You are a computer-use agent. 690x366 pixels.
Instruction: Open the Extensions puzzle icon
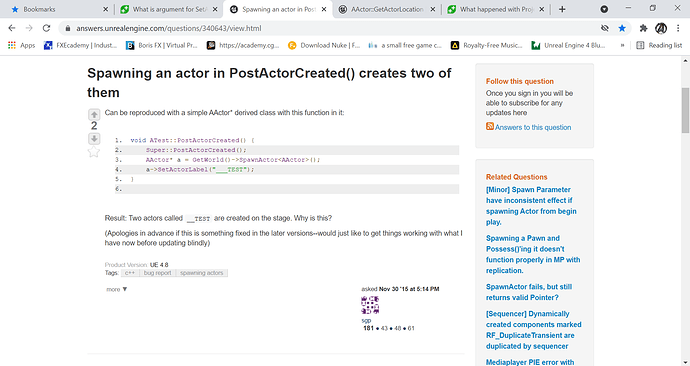(643, 28)
